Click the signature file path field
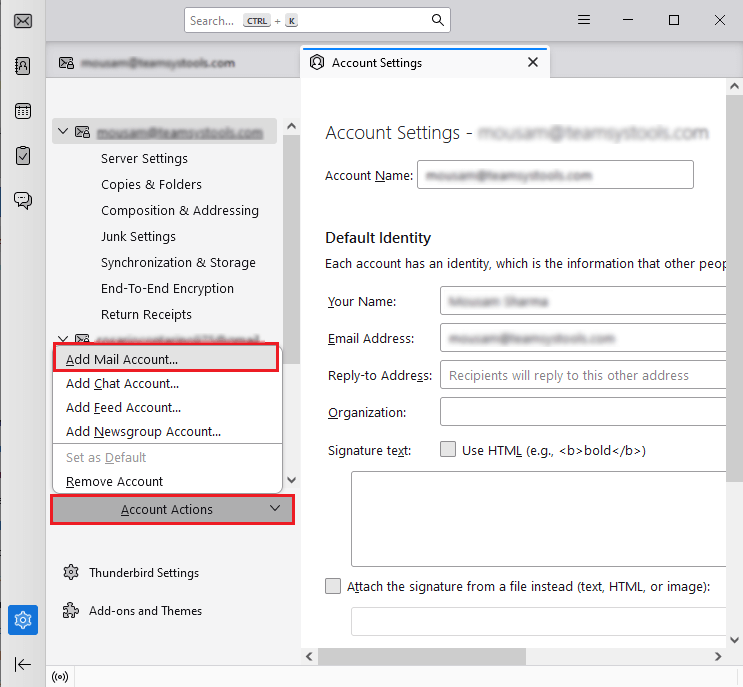 pos(538,621)
